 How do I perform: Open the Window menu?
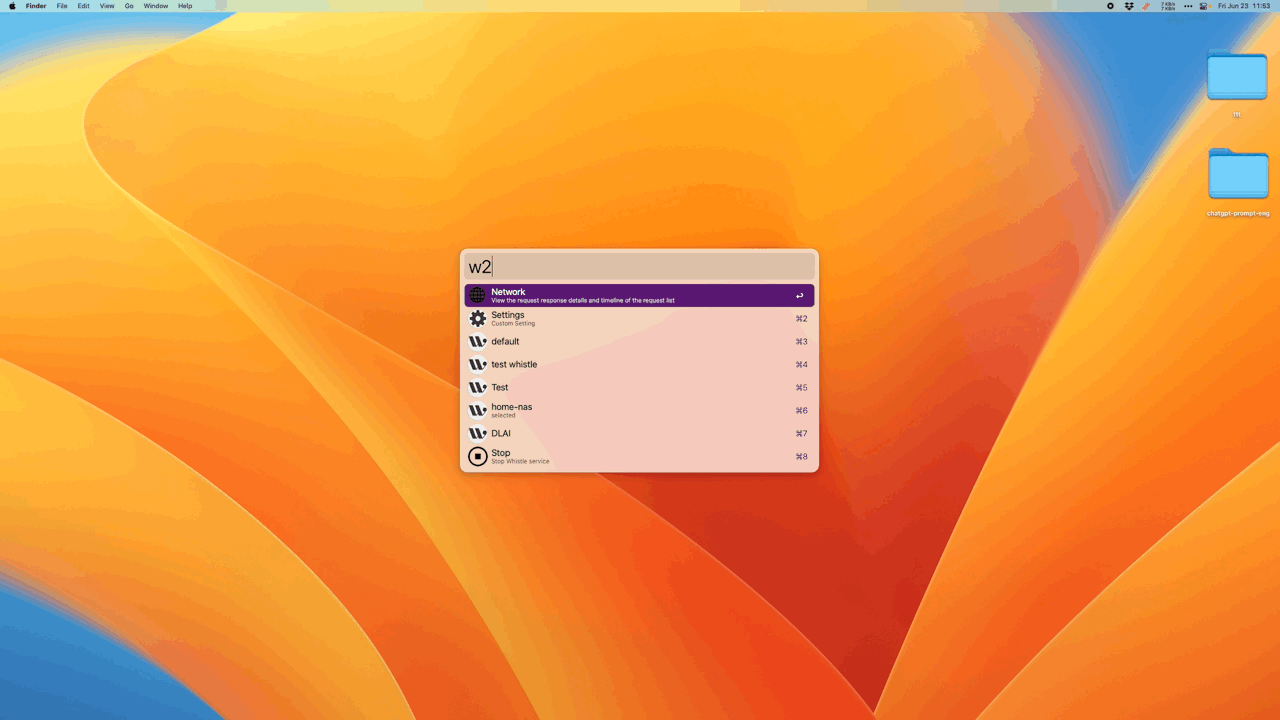click(156, 6)
